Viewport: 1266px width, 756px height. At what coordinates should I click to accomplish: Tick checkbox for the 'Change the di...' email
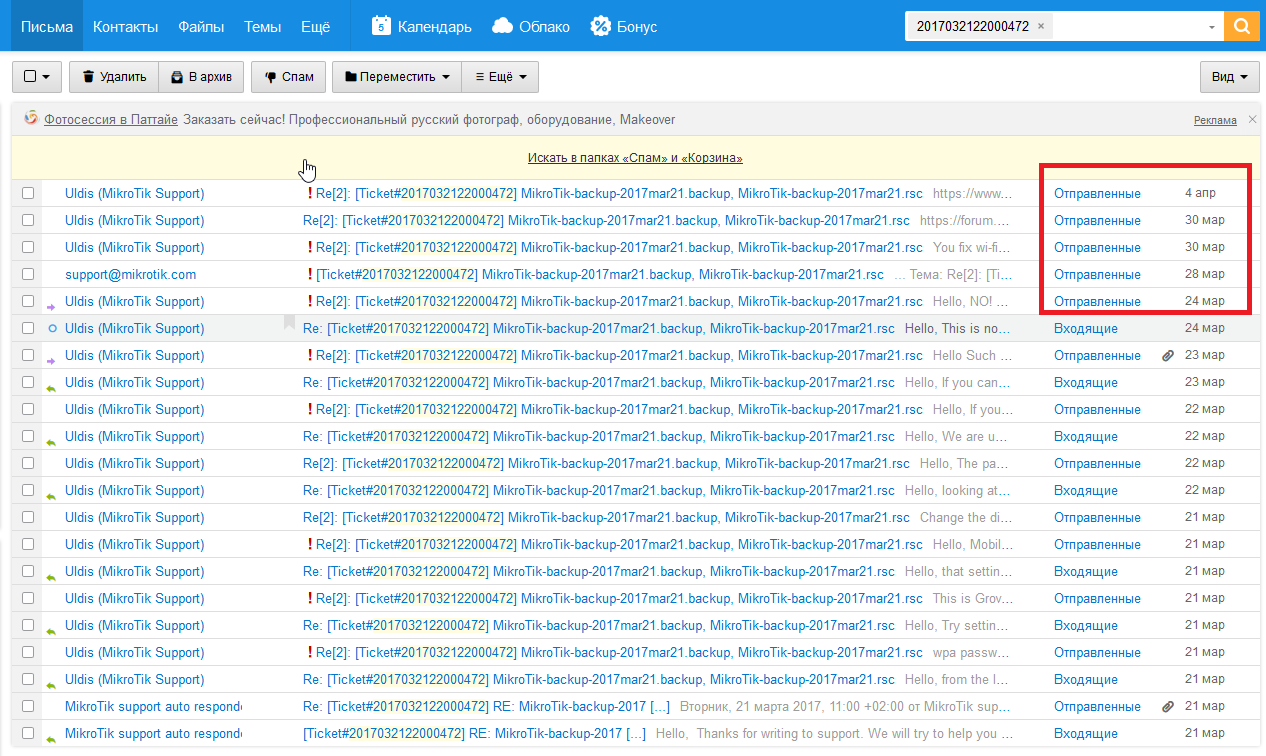[x=28, y=518]
